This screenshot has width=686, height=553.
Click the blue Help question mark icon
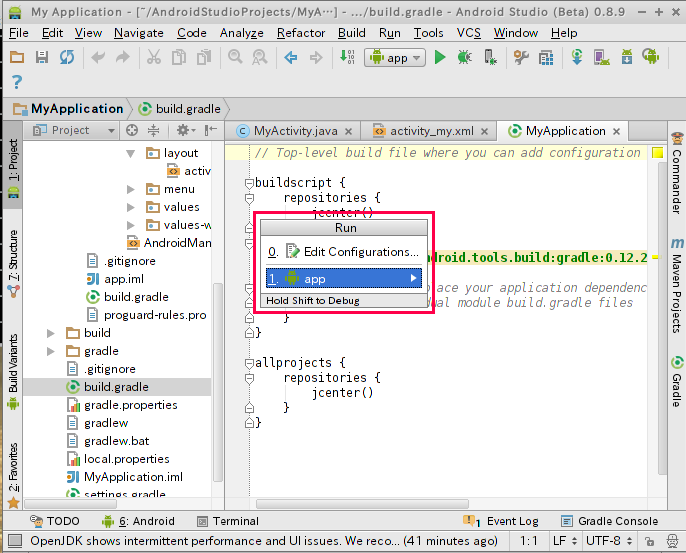(17, 82)
